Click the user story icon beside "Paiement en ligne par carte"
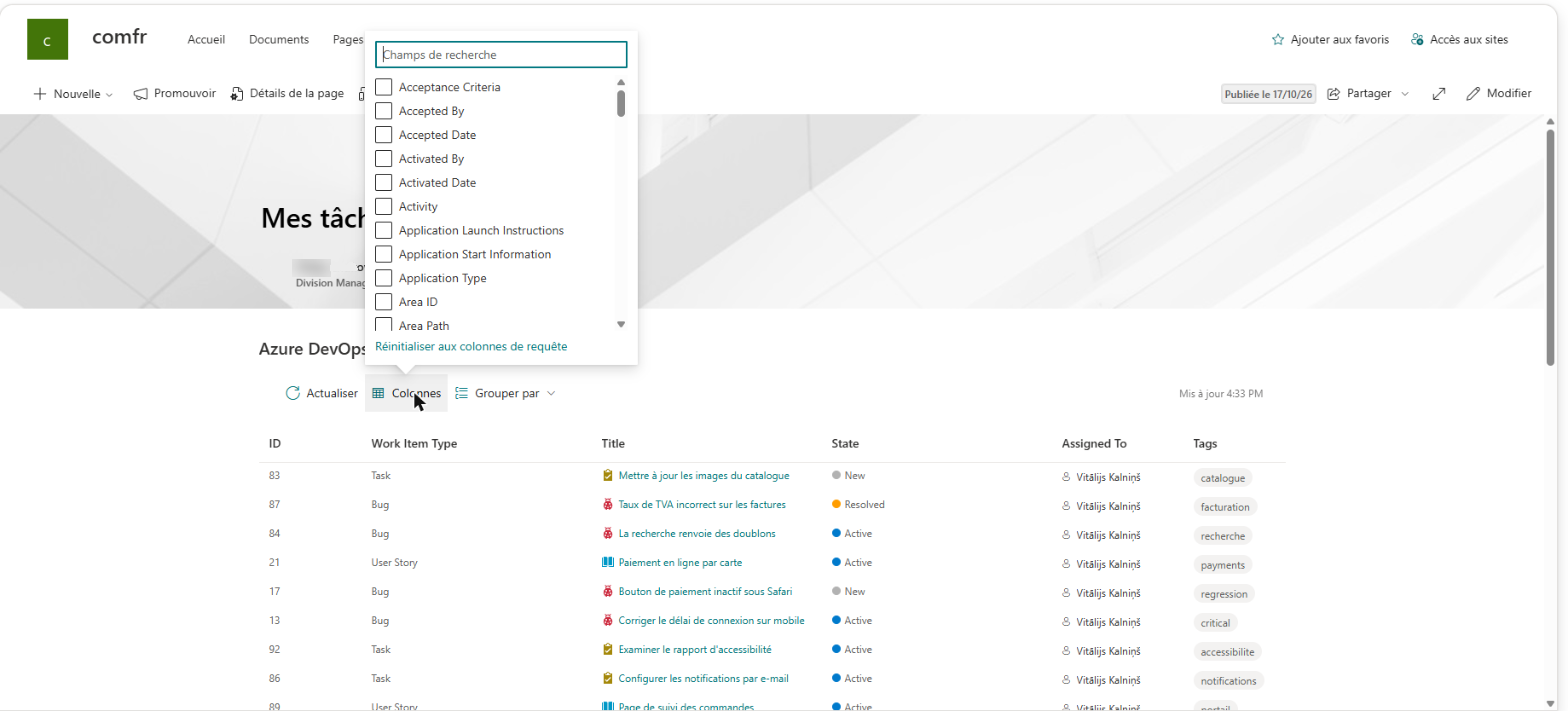The image size is (1568, 711). click(x=607, y=563)
